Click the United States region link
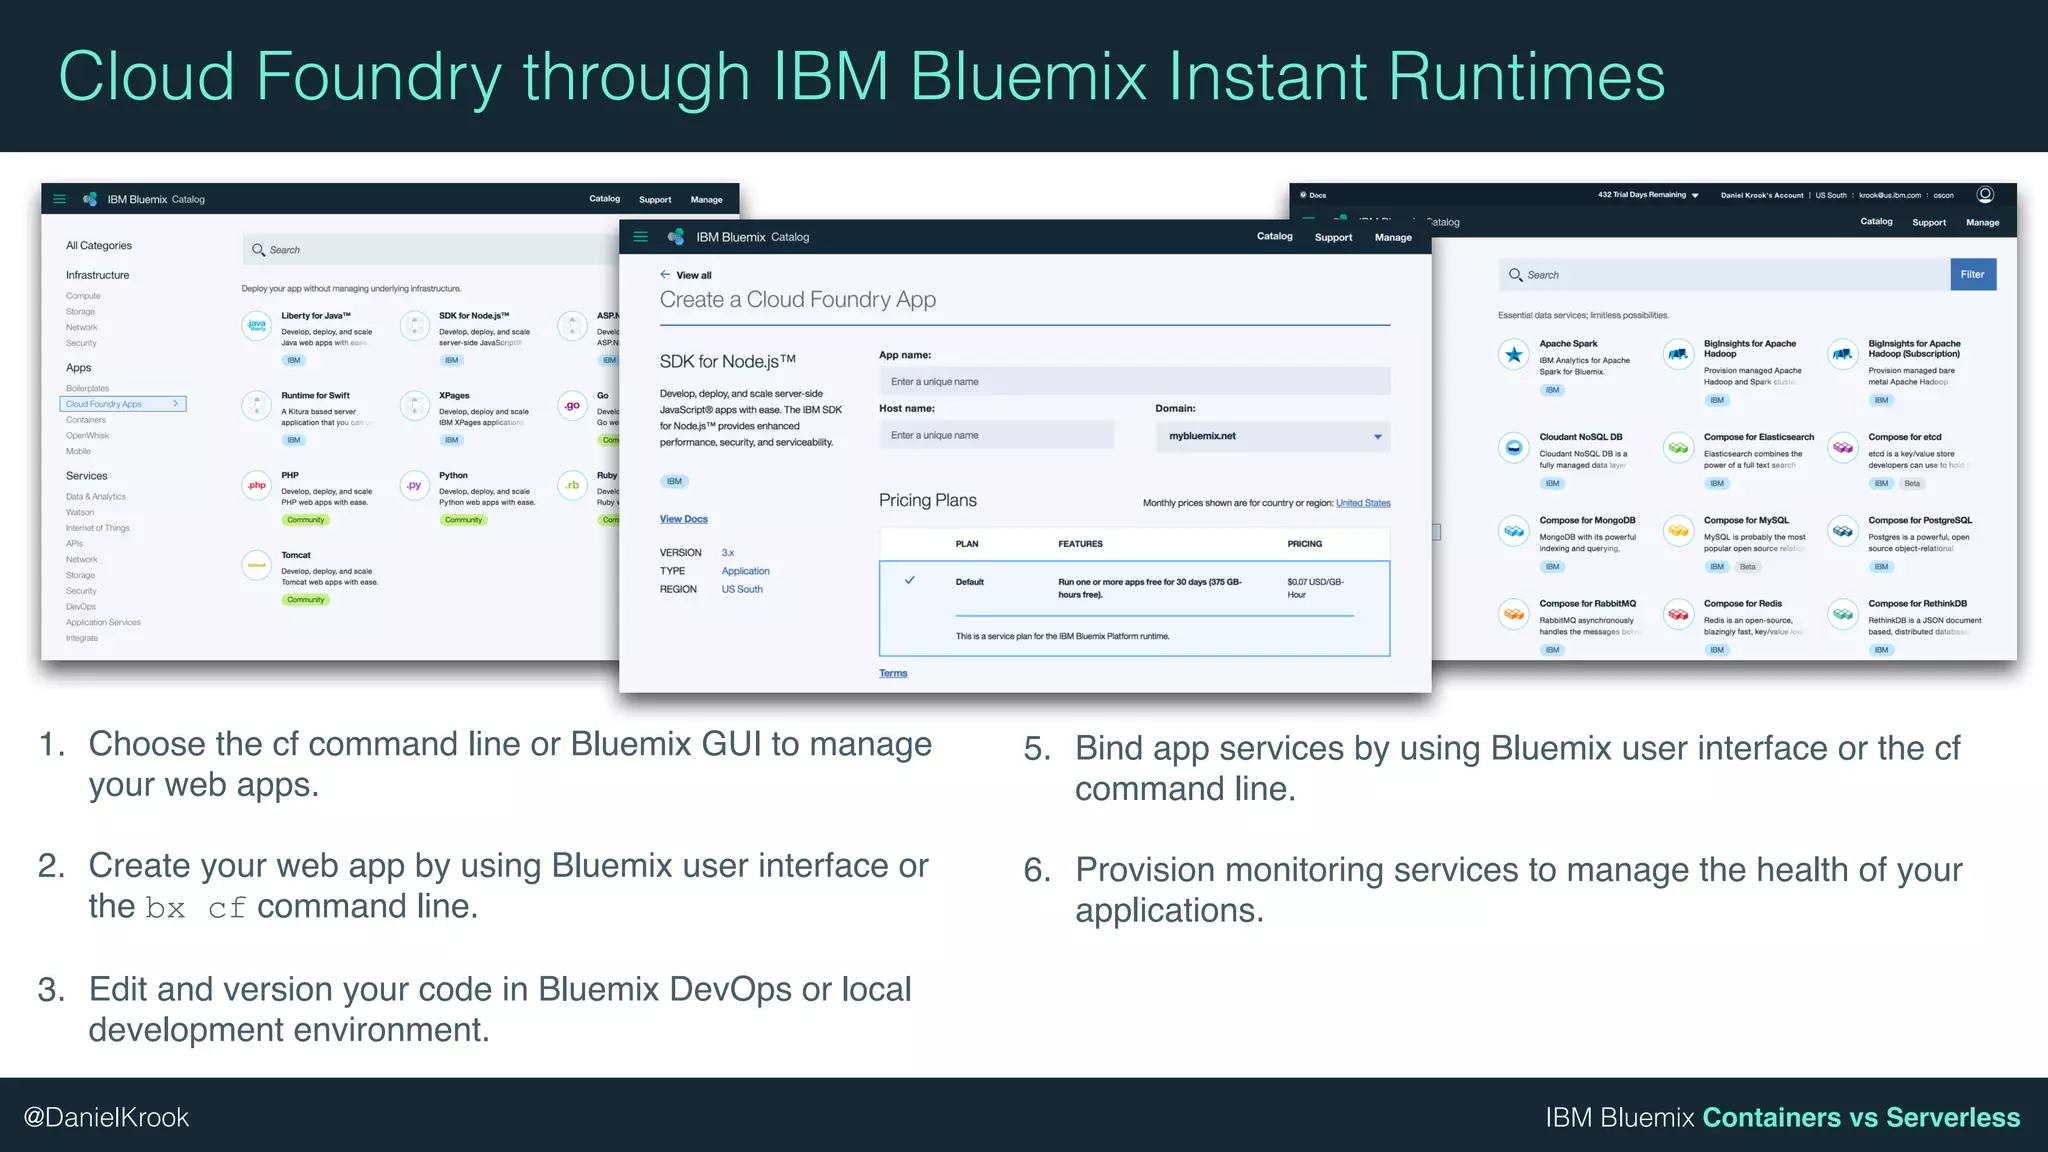The image size is (2048, 1152). (x=1363, y=503)
